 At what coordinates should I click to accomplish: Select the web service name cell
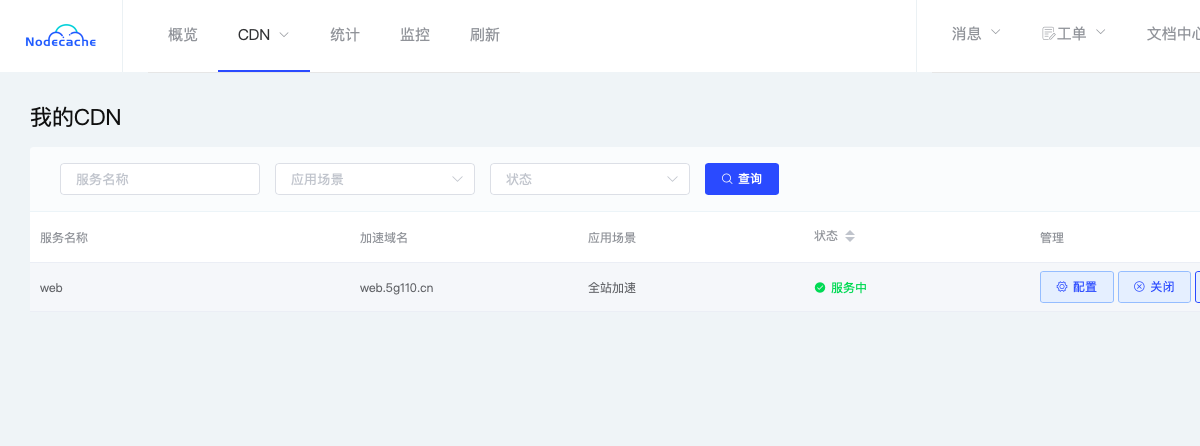(52, 288)
